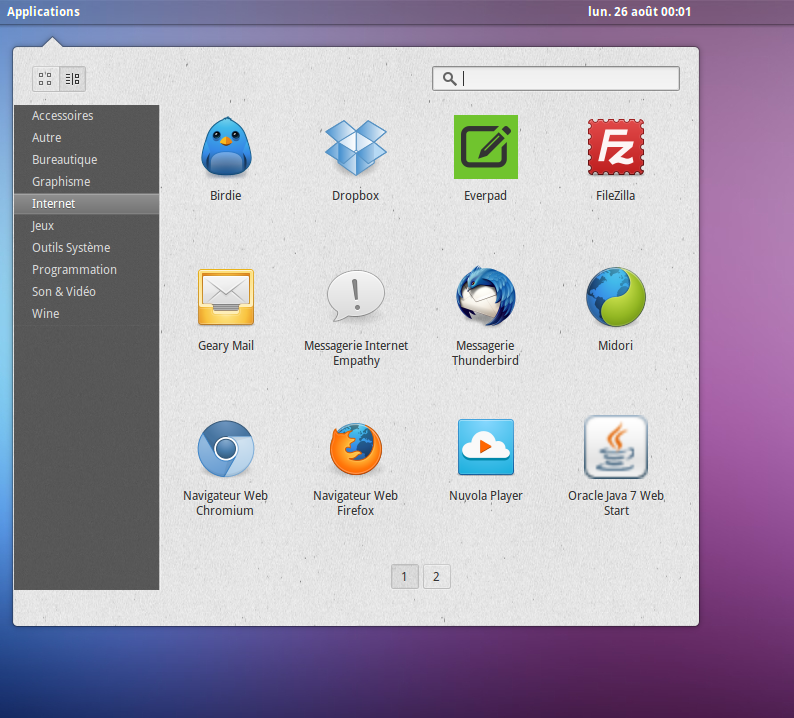Show the Outils Système category

[x=87, y=248]
